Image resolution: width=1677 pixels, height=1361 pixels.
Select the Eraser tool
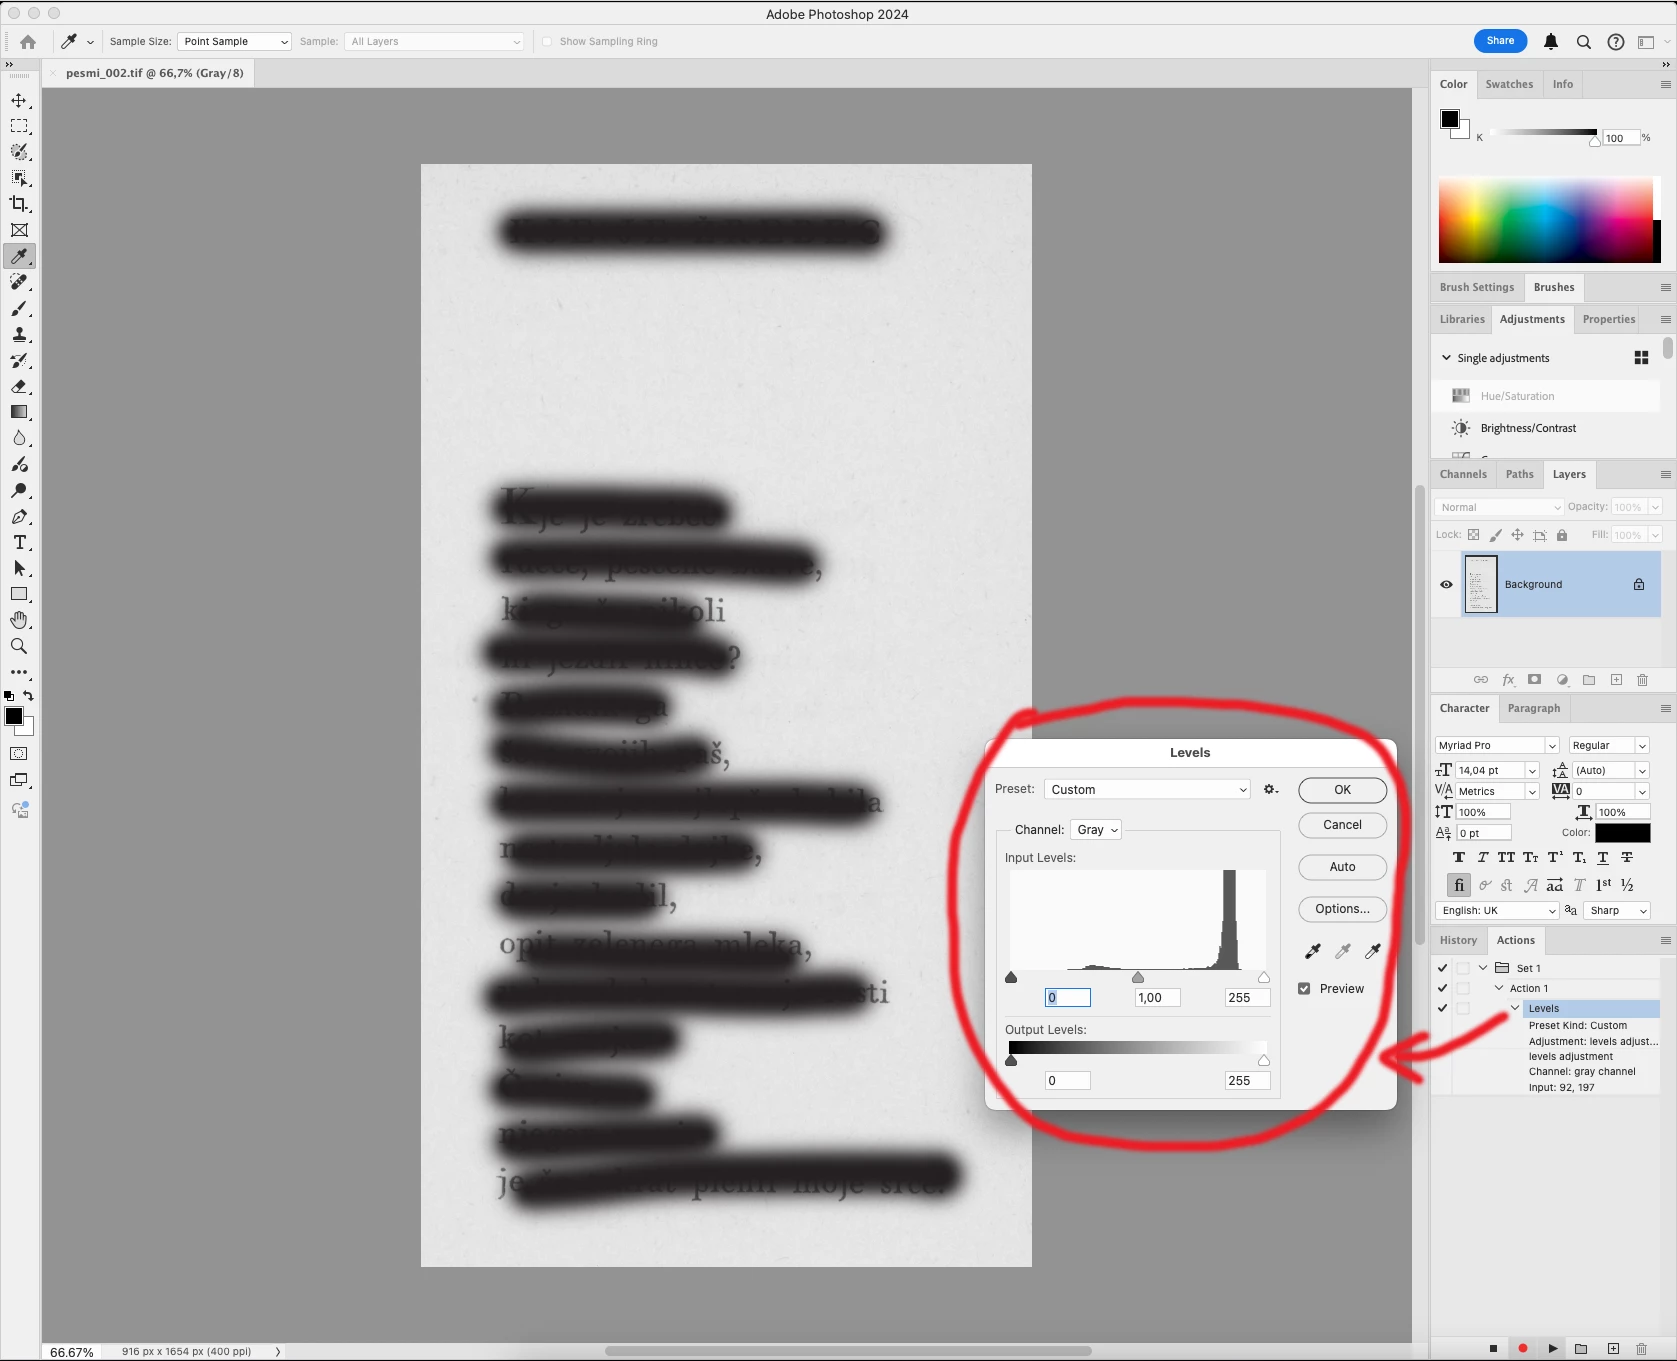point(19,386)
